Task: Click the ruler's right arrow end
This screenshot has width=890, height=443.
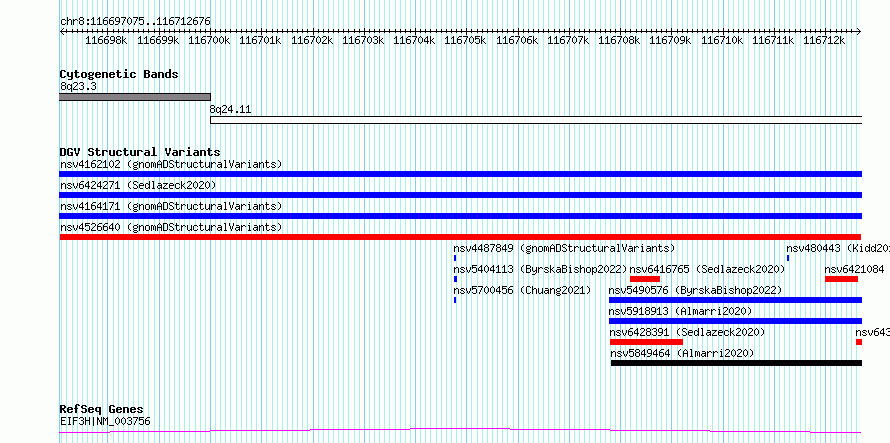Action: coord(859,32)
